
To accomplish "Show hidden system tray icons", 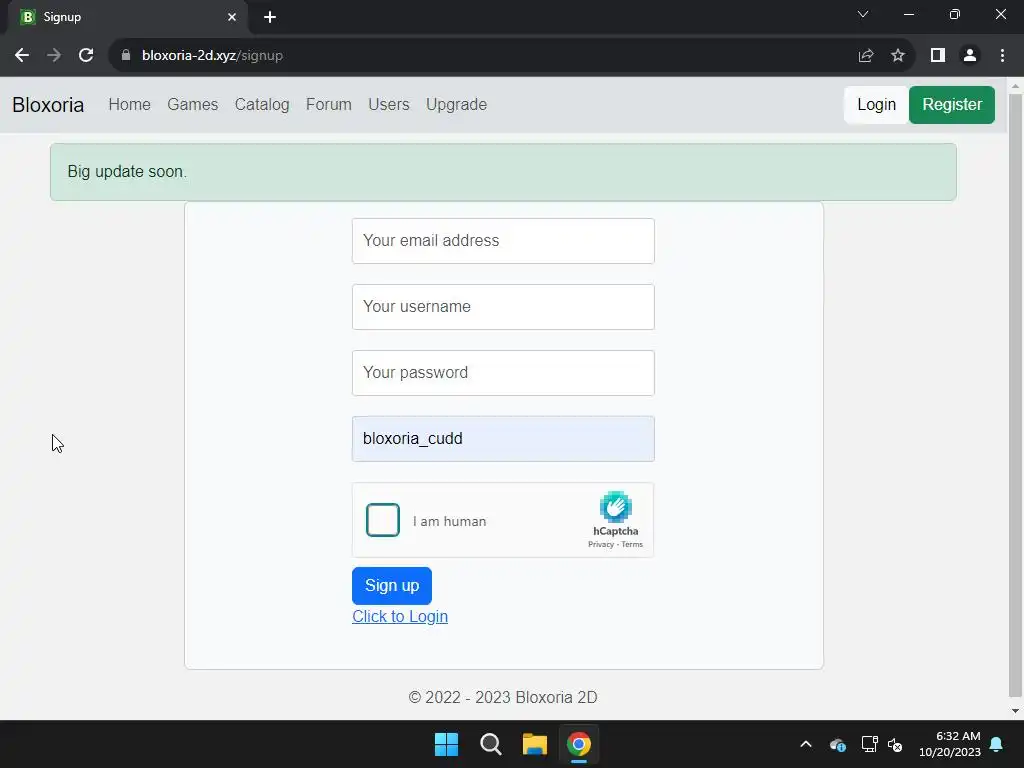I will click(x=806, y=744).
